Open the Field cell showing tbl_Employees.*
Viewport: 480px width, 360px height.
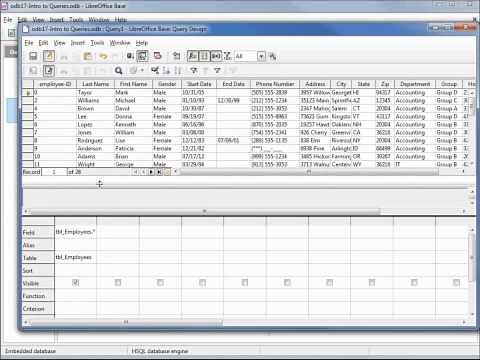coord(76,232)
